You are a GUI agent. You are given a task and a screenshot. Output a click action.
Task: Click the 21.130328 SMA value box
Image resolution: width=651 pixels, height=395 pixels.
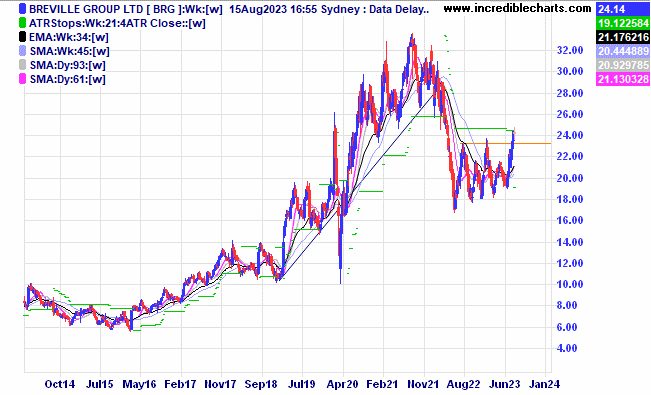point(623,79)
